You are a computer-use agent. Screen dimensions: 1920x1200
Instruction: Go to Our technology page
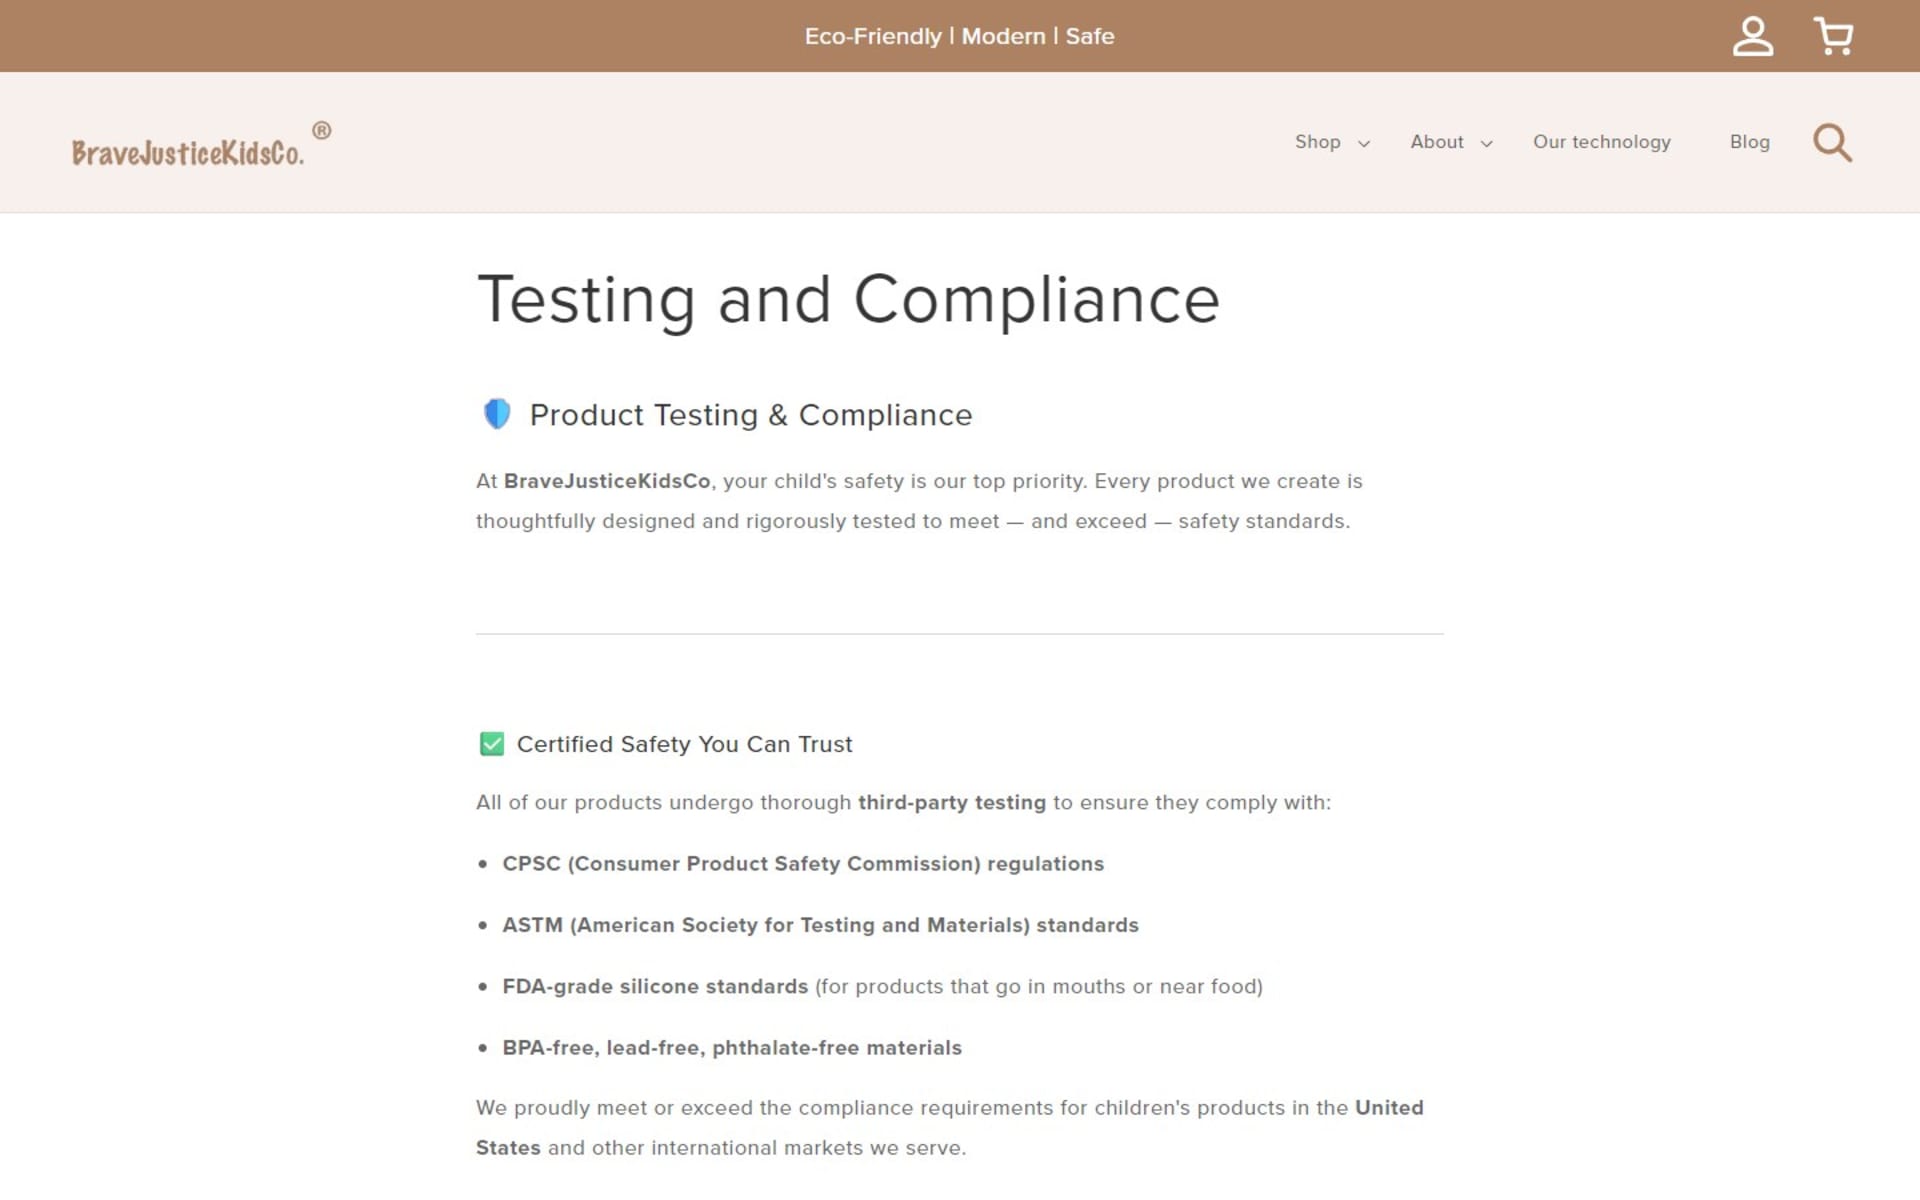(x=1601, y=142)
